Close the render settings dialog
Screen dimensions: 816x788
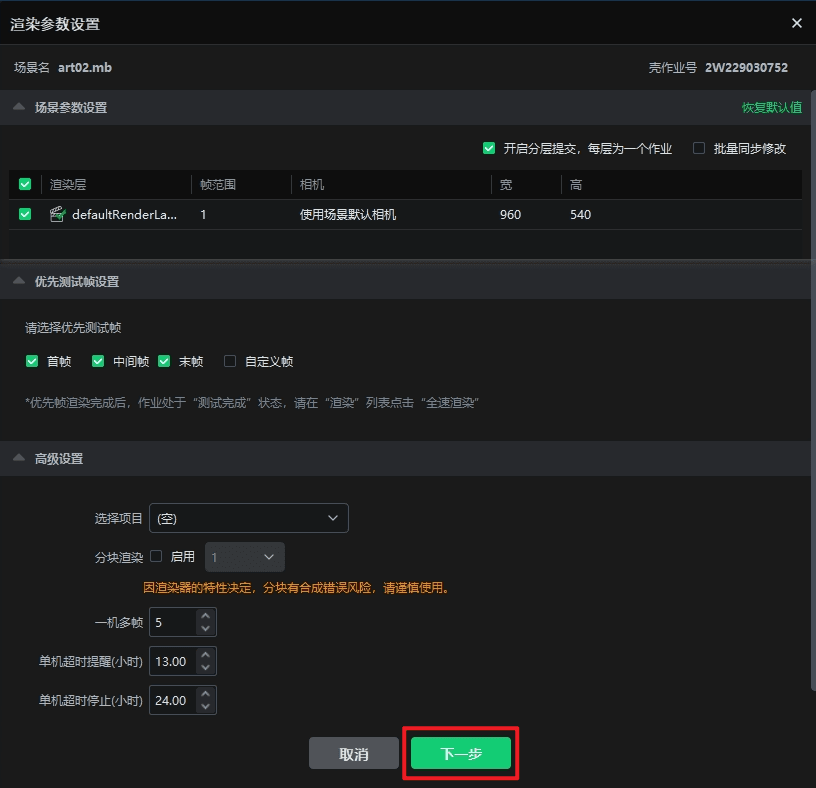pyautogui.click(x=796, y=23)
